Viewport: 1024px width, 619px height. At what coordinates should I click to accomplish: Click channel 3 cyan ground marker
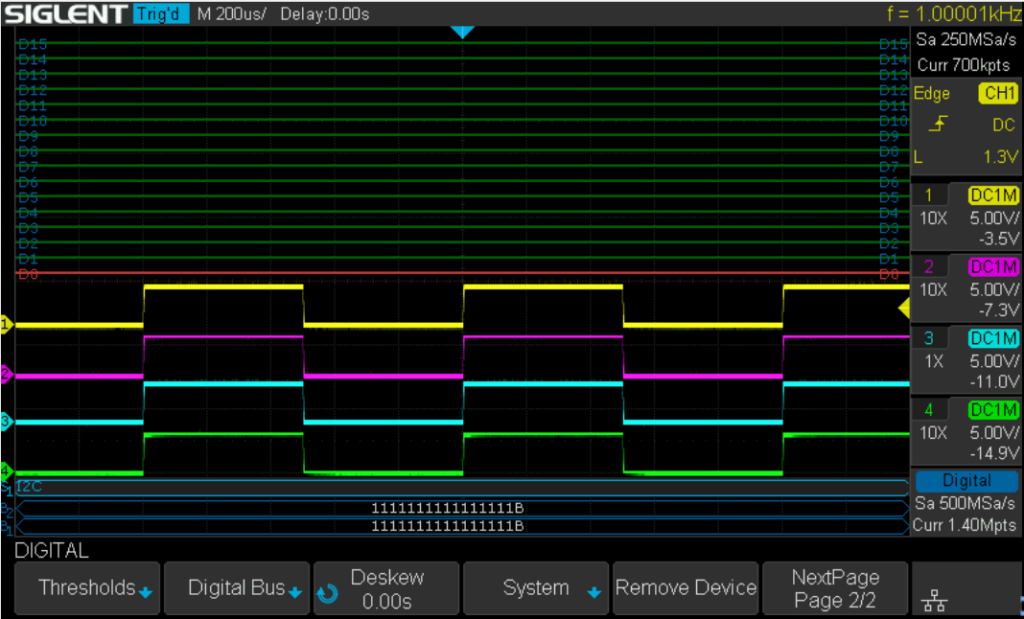[x=5, y=422]
